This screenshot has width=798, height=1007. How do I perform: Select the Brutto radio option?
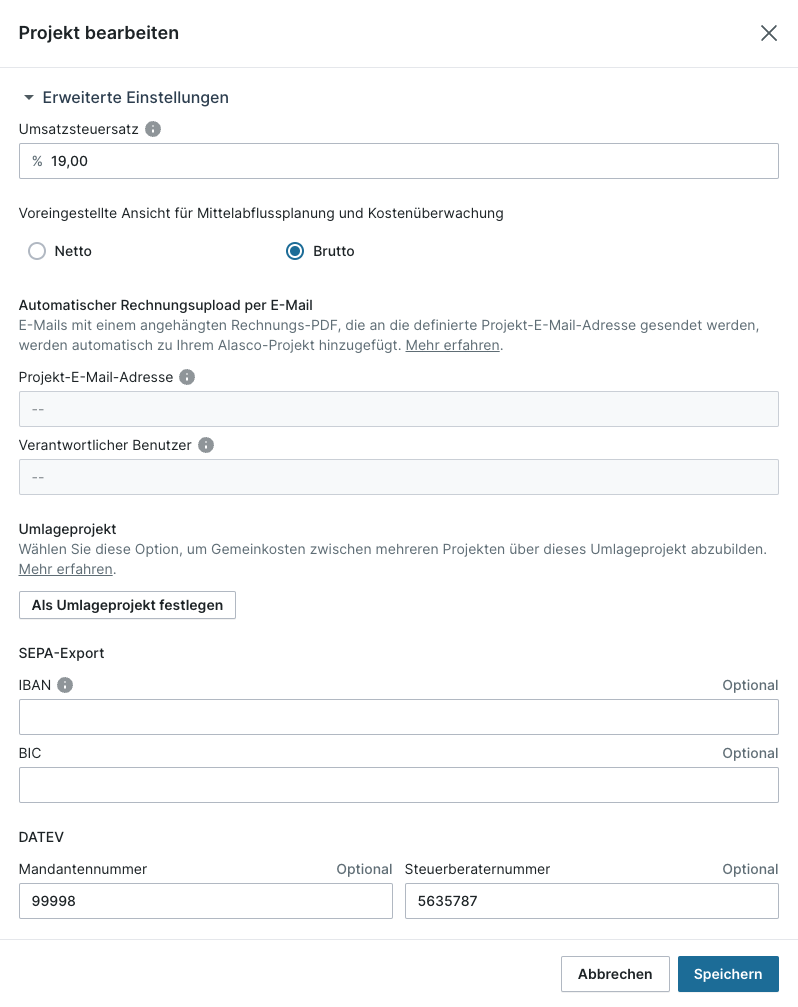click(295, 251)
